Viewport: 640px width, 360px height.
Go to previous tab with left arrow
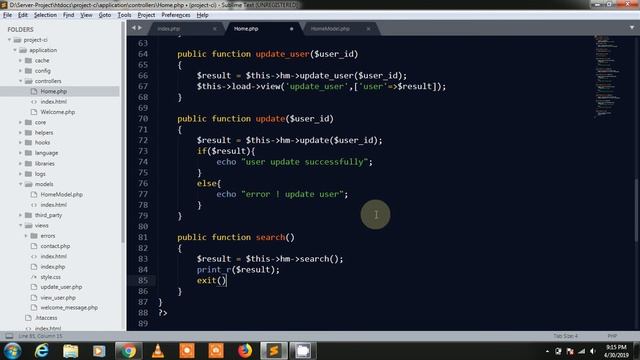tap(133, 28)
